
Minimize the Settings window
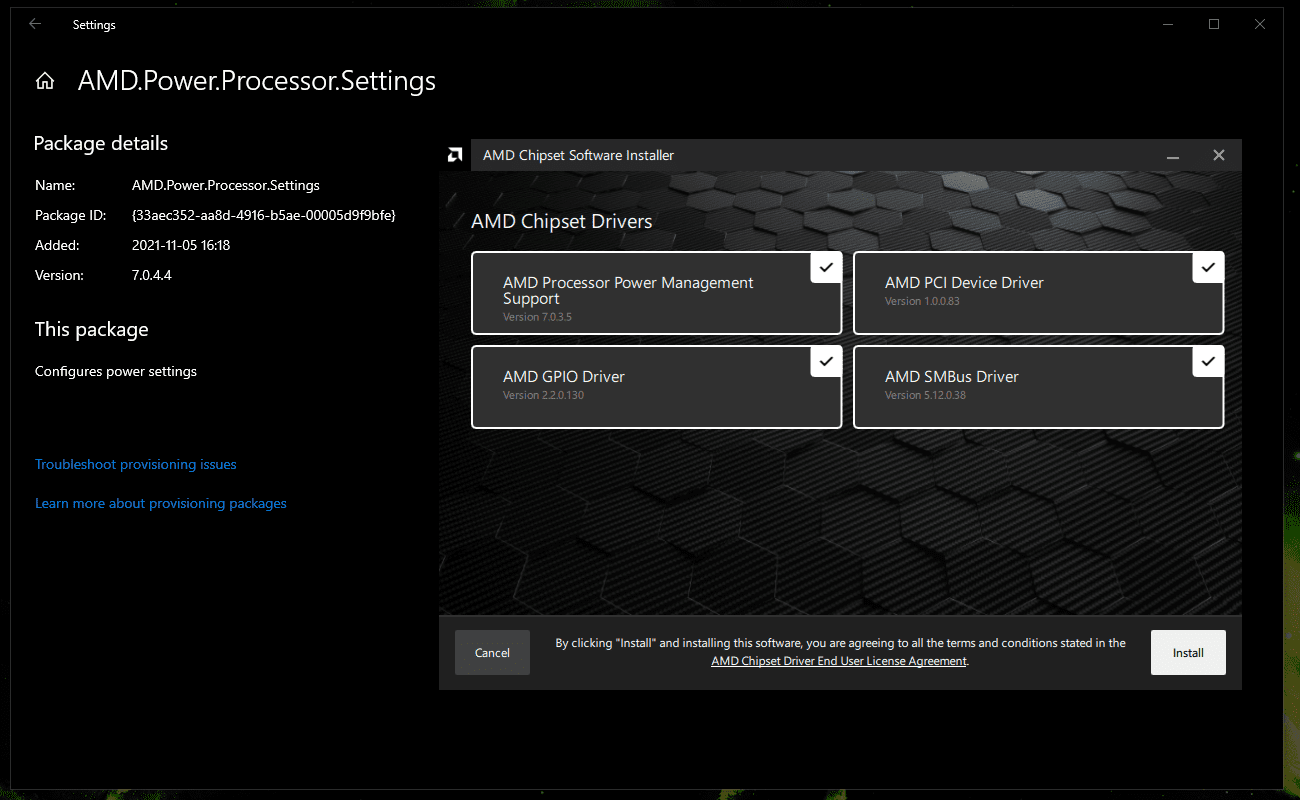point(1168,24)
